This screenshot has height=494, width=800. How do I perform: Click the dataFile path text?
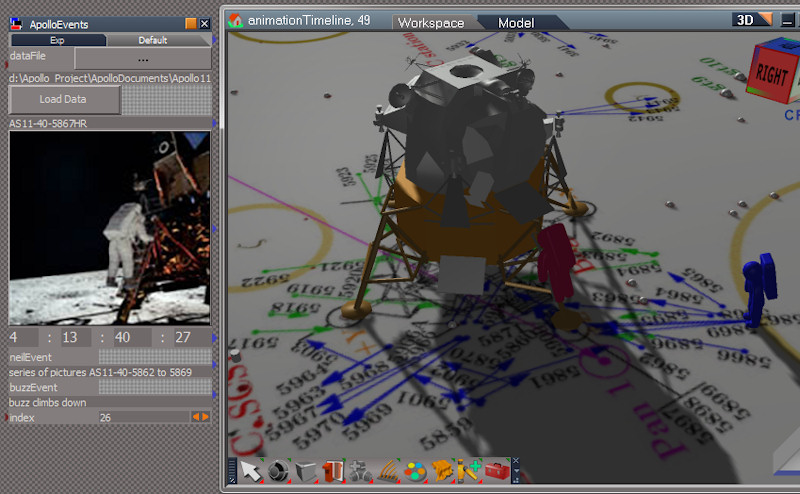[110, 78]
